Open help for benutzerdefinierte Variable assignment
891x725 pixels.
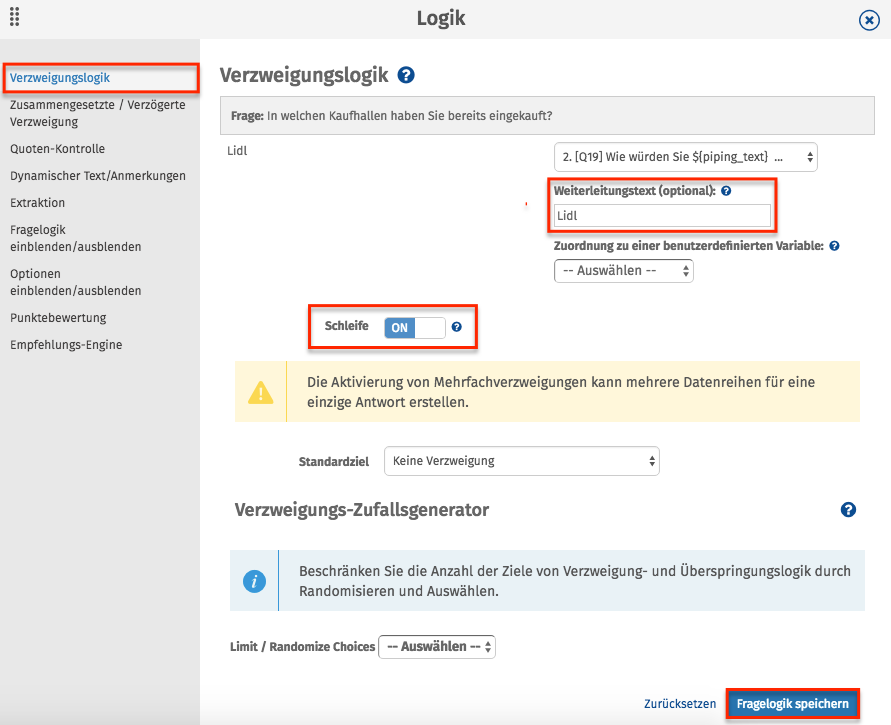834,245
